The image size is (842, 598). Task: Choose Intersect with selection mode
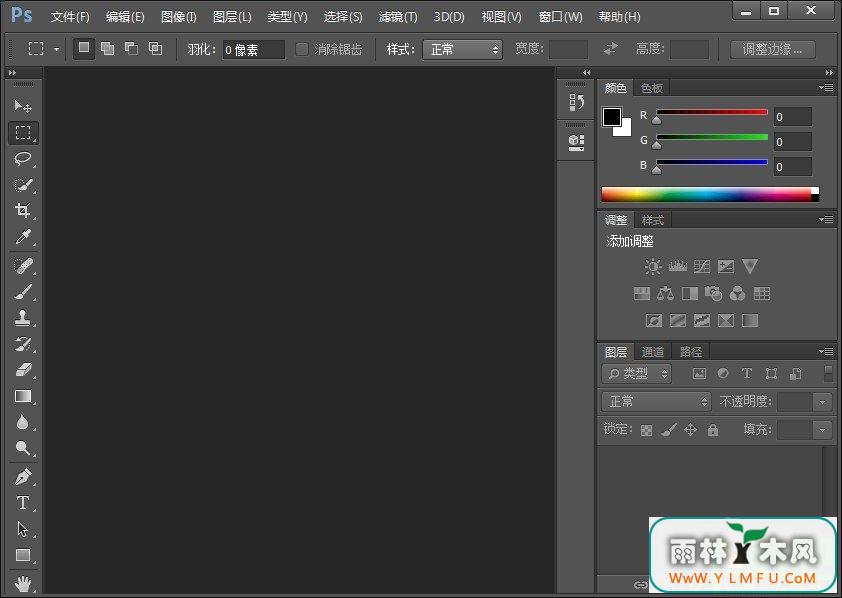[x=155, y=49]
